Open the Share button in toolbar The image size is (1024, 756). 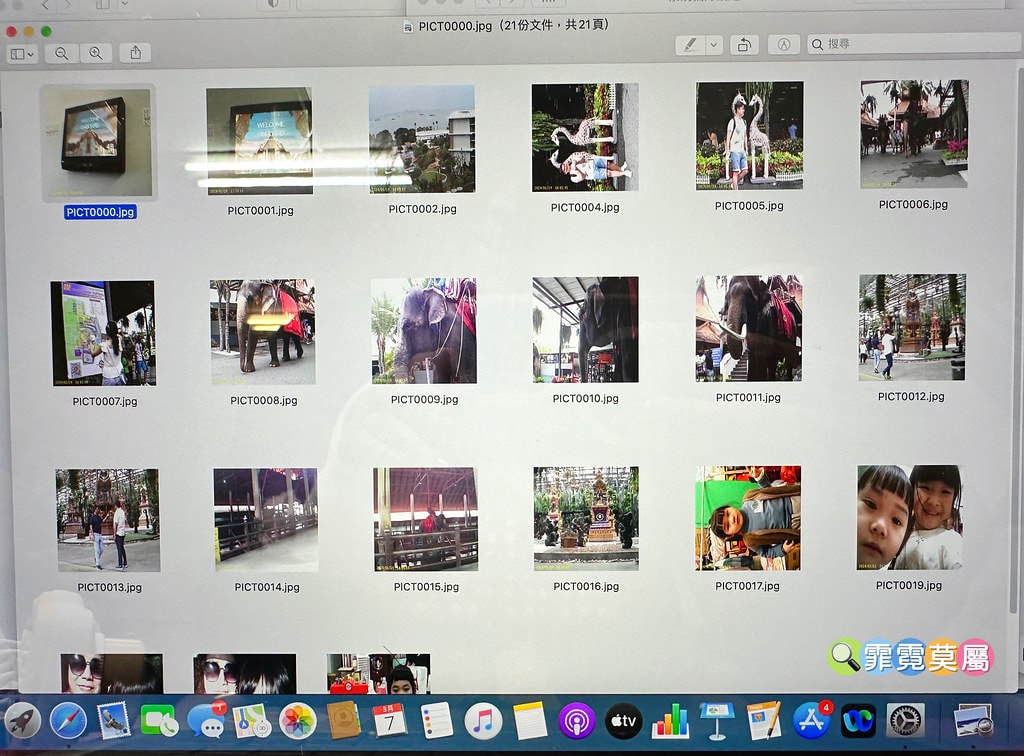coord(135,53)
